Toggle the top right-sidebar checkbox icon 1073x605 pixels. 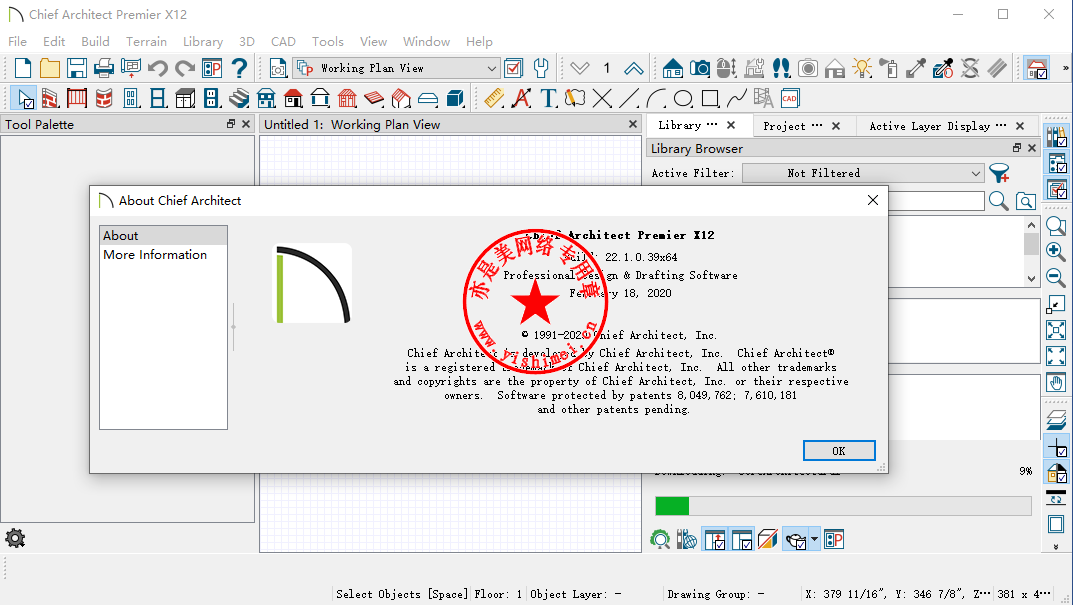click(1056, 137)
